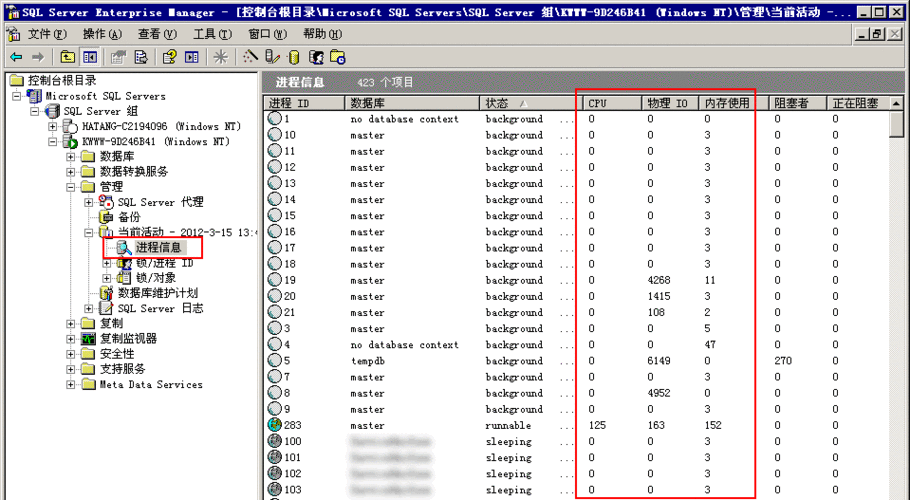The height and width of the screenshot is (500, 910).
Task: Collapse the Microsoft SQL Servers node
Action: [17, 96]
